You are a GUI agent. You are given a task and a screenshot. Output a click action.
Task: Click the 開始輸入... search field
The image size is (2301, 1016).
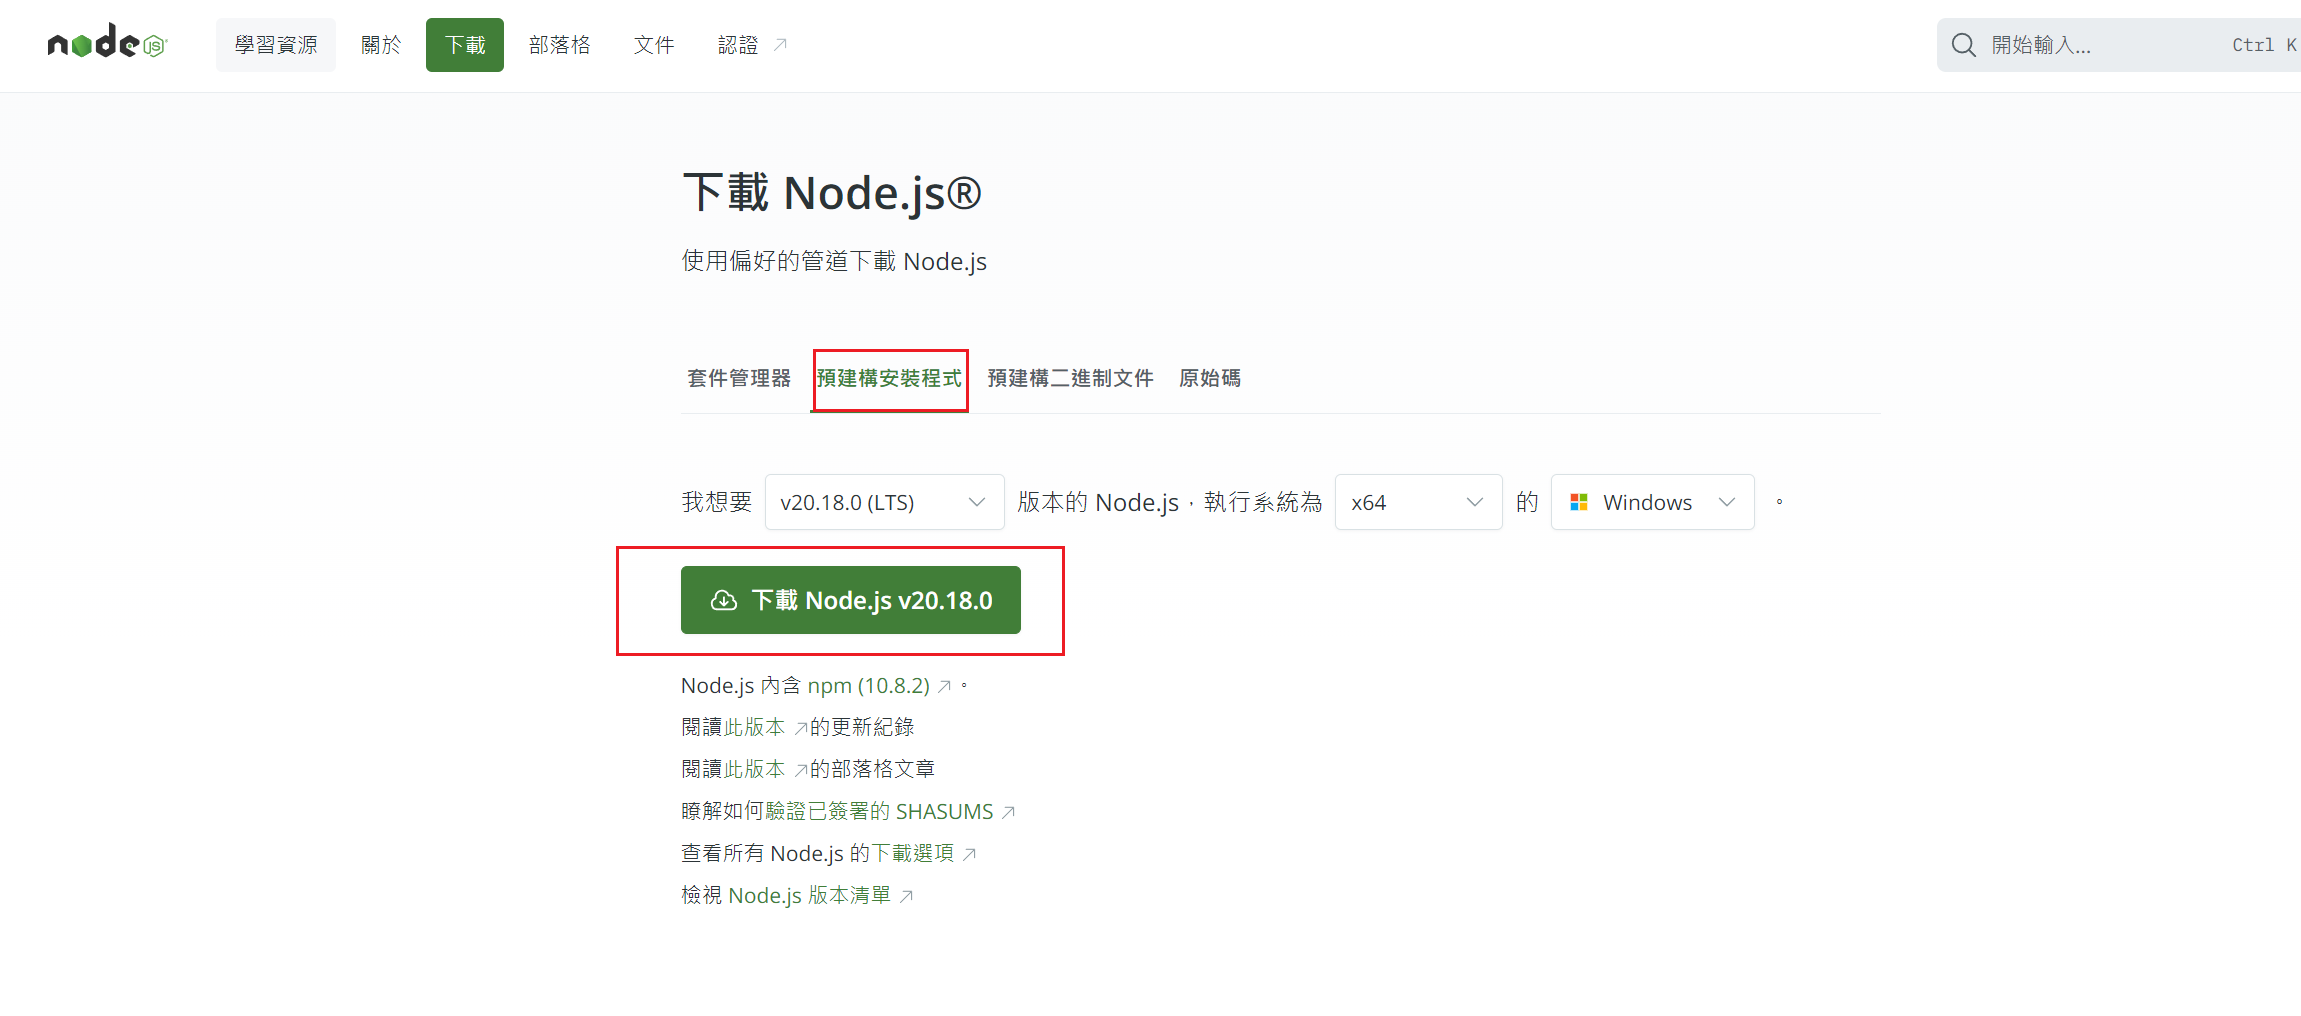[x=2119, y=45]
